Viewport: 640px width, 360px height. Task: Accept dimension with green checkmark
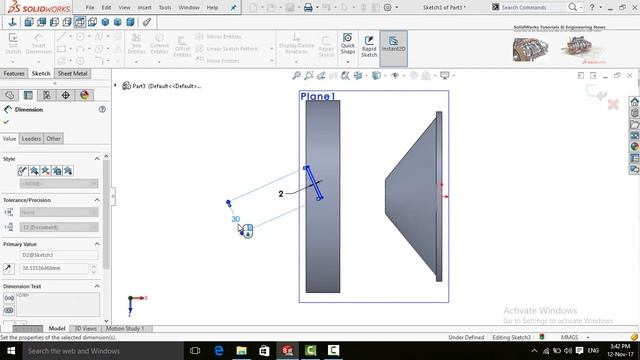[6, 122]
